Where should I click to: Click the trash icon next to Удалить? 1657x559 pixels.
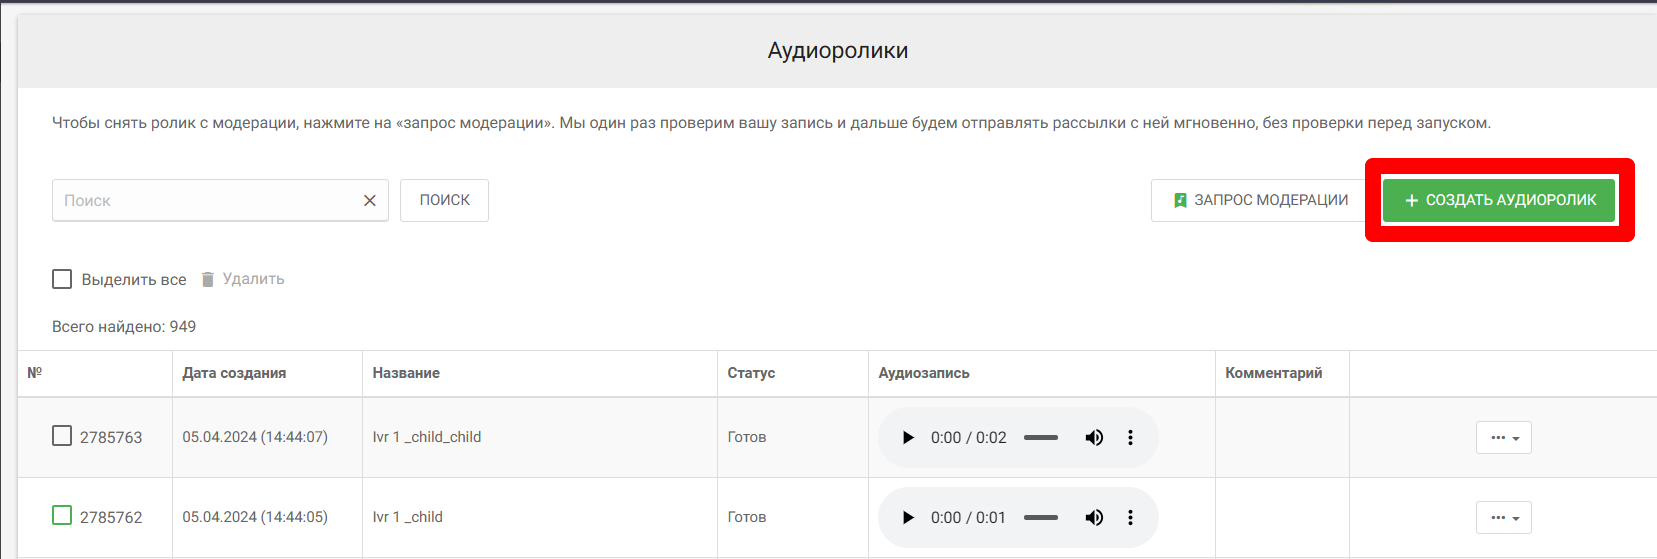pyautogui.click(x=208, y=280)
